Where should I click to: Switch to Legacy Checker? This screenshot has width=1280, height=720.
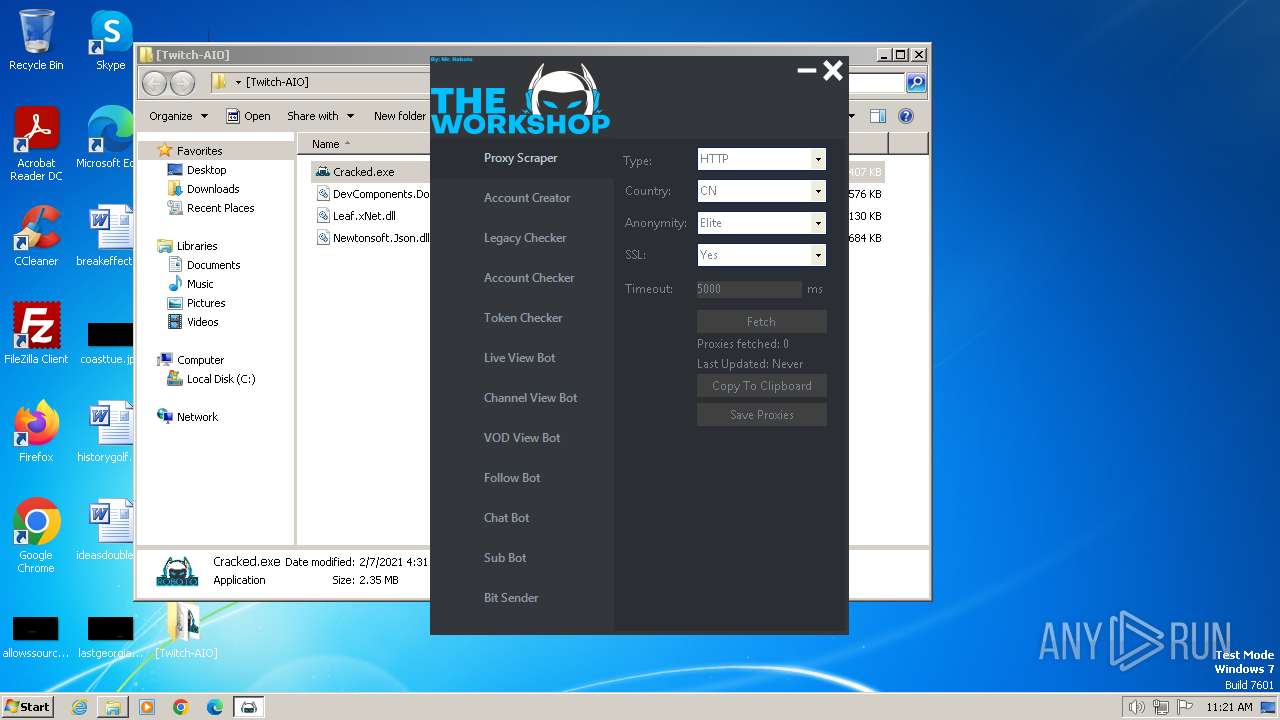pos(525,238)
